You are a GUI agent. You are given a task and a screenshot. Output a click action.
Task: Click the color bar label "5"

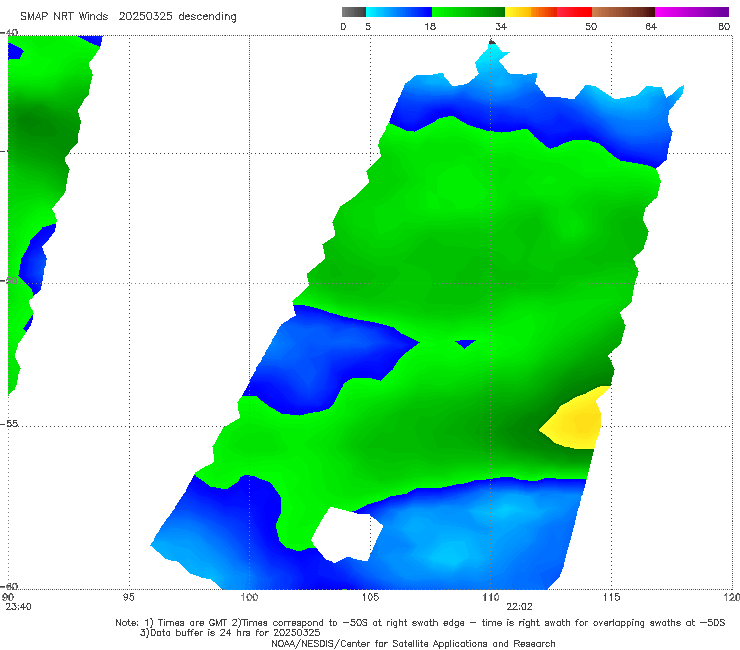[x=368, y=27]
